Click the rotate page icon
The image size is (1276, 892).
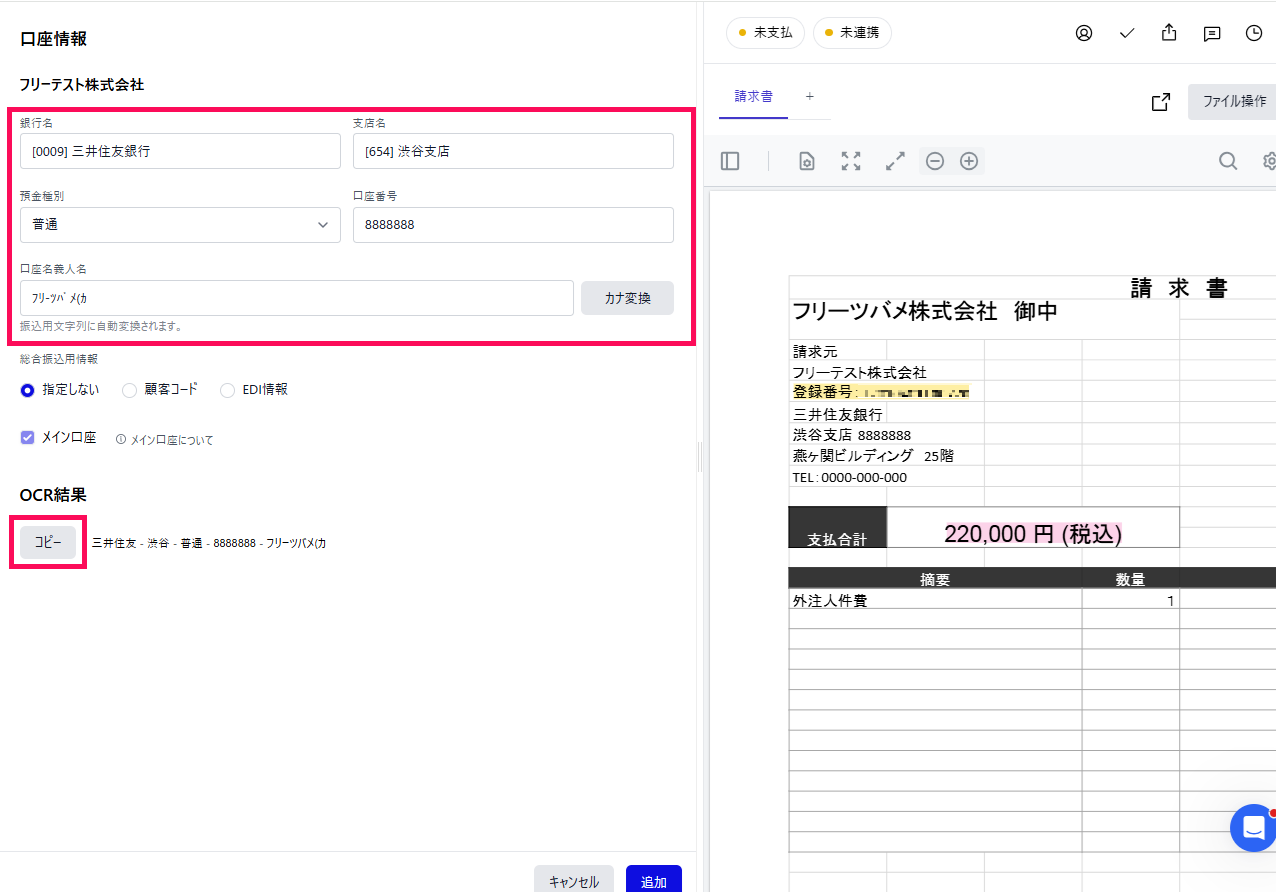point(807,161)
